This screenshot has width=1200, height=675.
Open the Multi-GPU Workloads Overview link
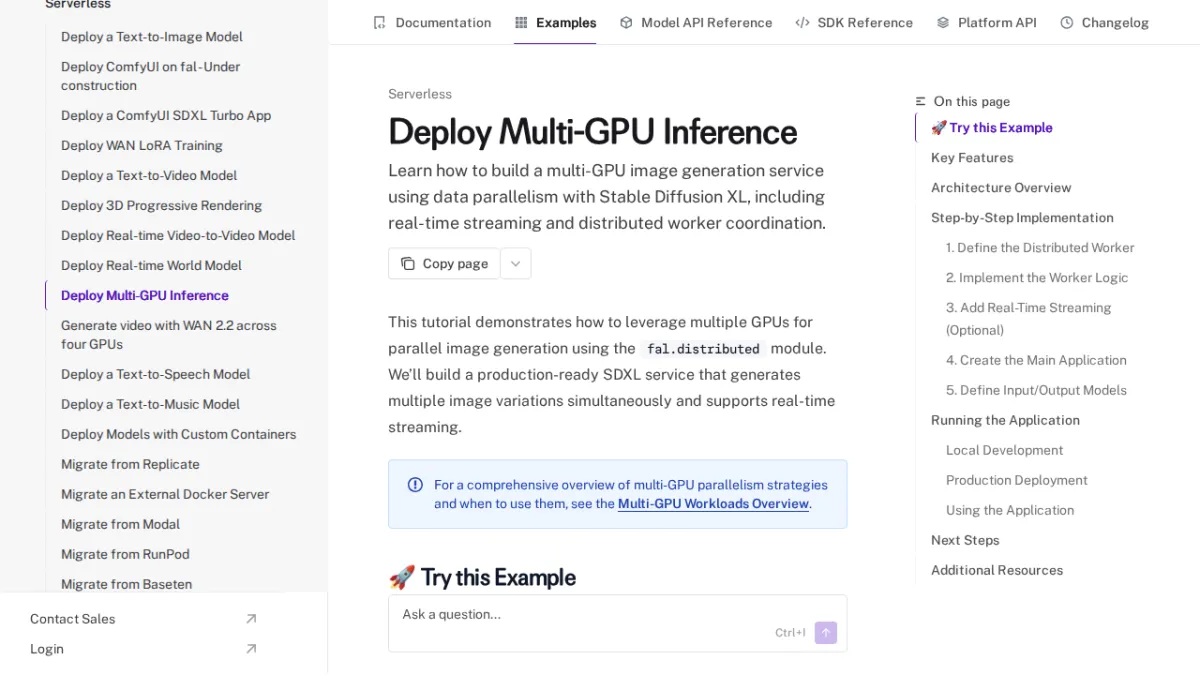pos(713,504)
